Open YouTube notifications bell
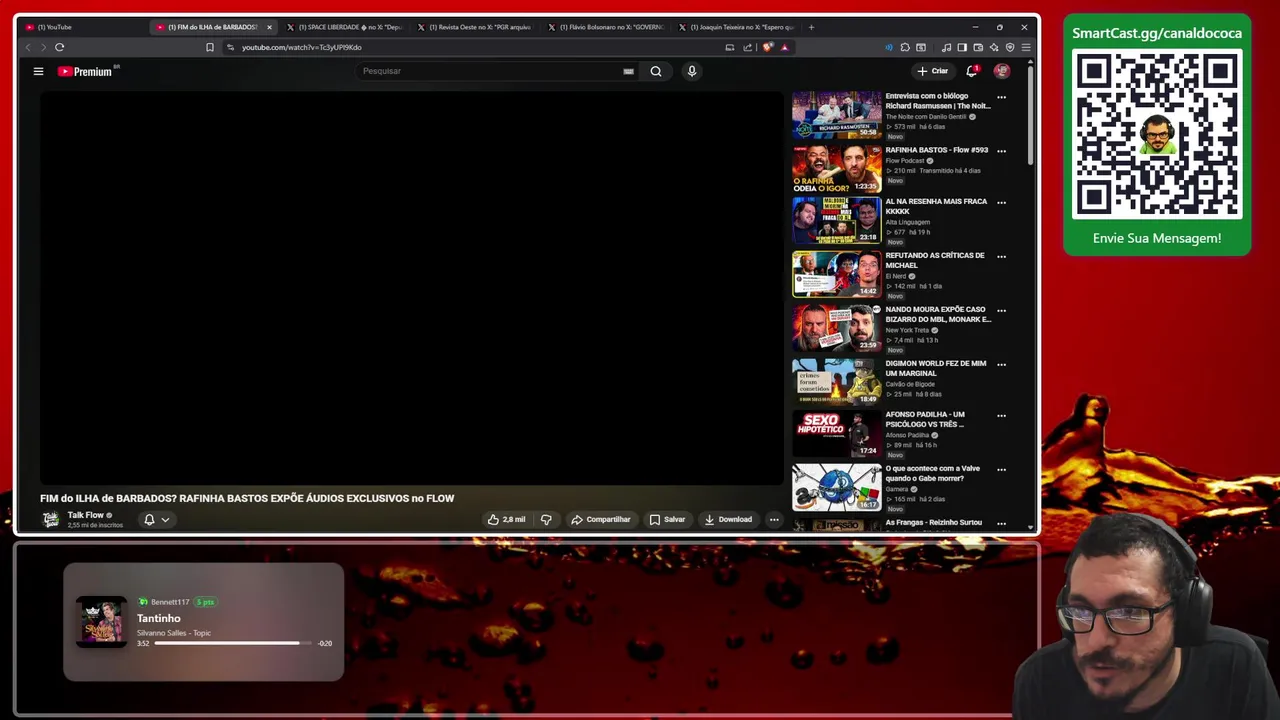Image resolution: width=1280 pixels, height=720 pixels. point(971,71)
